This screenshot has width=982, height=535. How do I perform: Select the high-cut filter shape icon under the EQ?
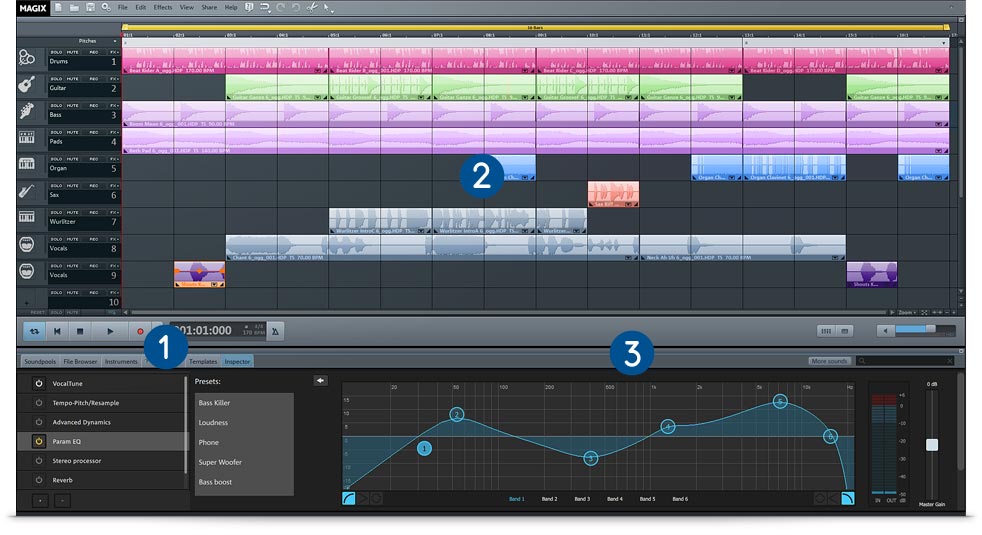pyautogui.click(x=847, y=498)
